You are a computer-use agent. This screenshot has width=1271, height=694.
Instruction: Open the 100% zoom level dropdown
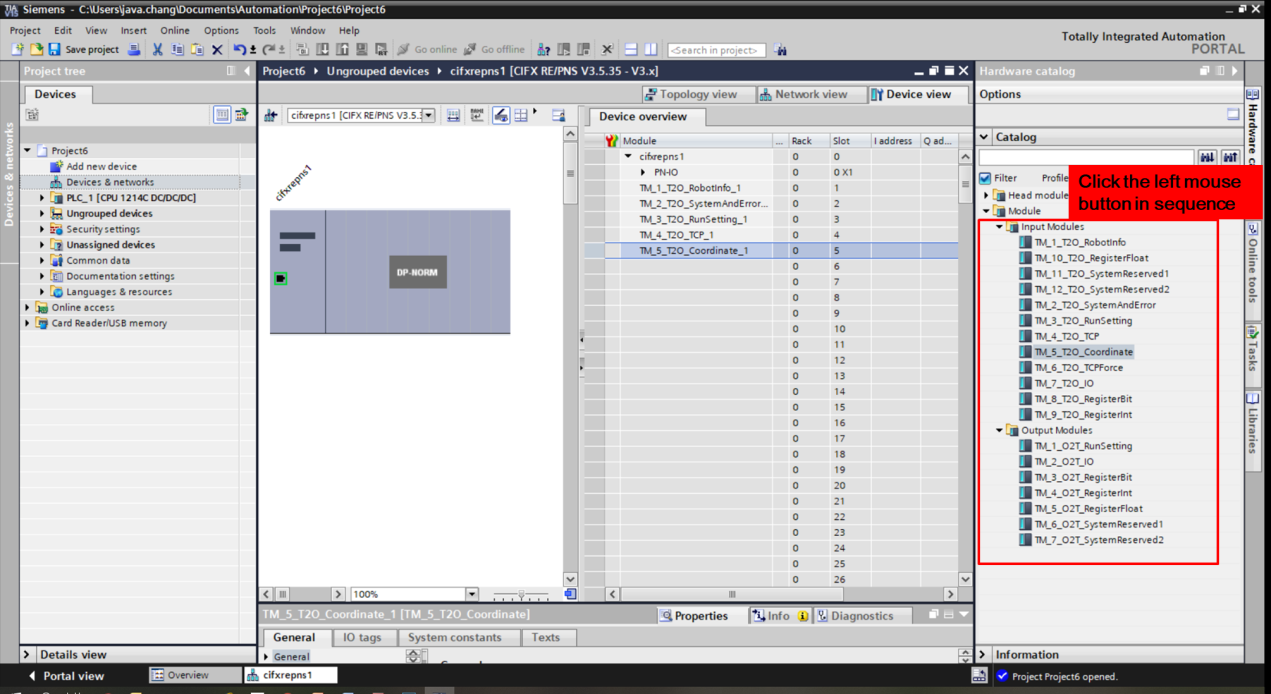472,594
